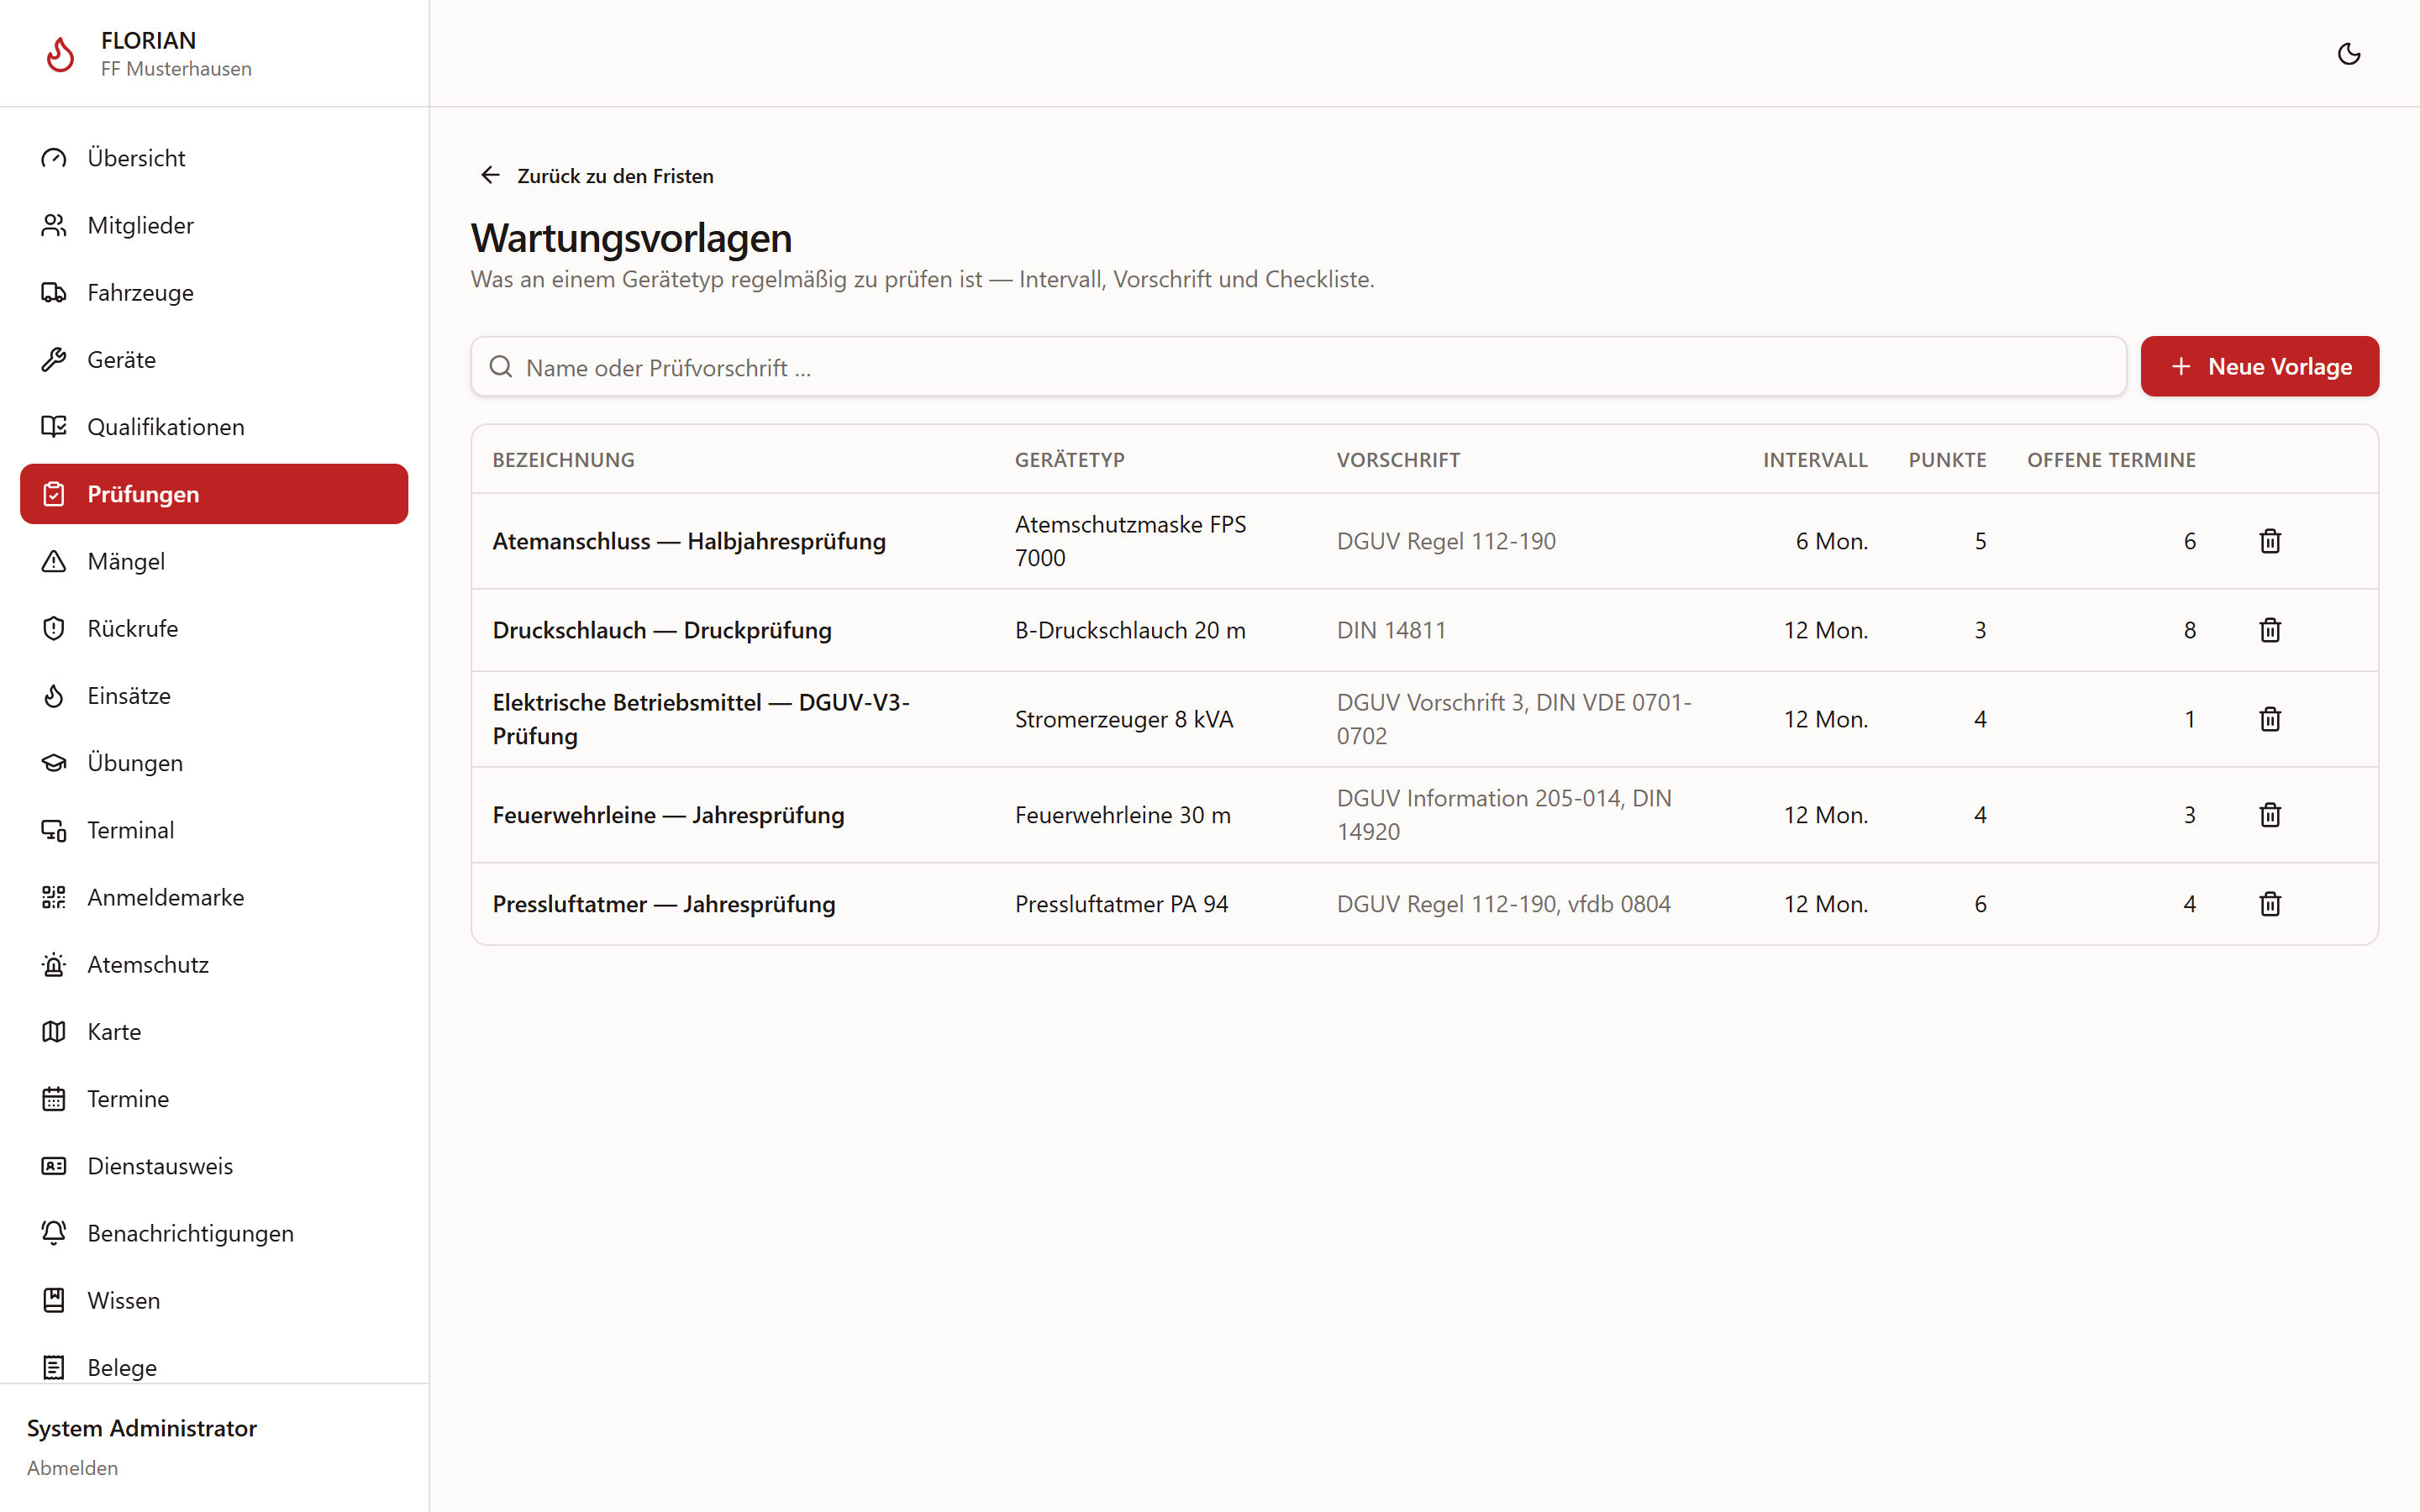Open Pressluftatmer — Jahresprüfung template
This screenshot has width=2420, height=1512.
tap(664, 904)
